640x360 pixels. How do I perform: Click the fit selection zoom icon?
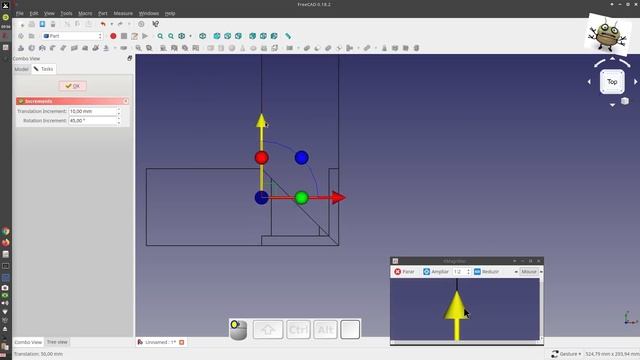click(x=171, y=36)
